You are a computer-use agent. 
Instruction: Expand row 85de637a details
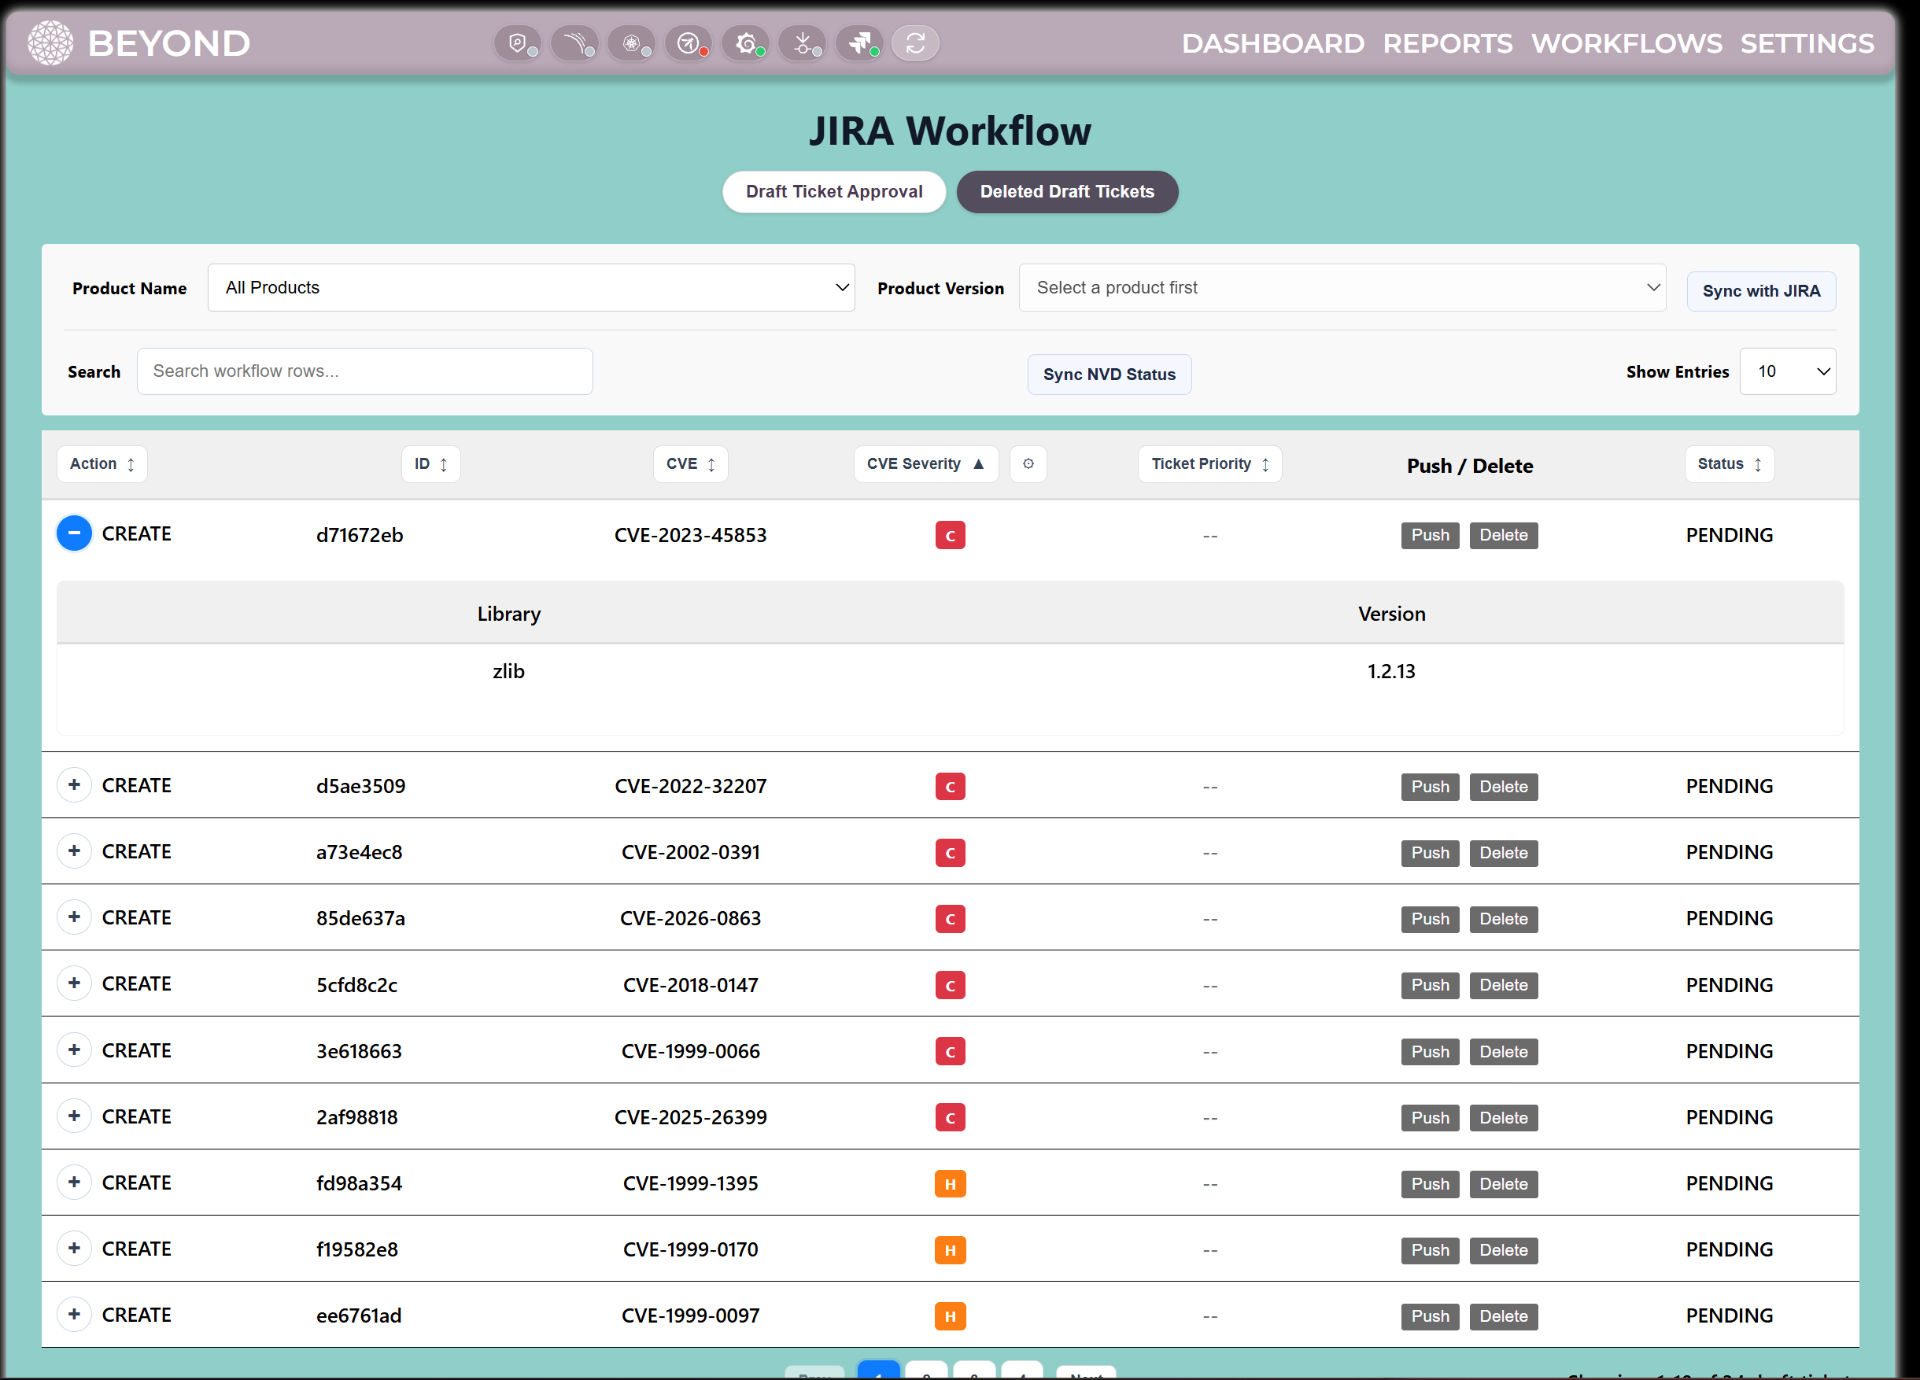pos(74,917)
